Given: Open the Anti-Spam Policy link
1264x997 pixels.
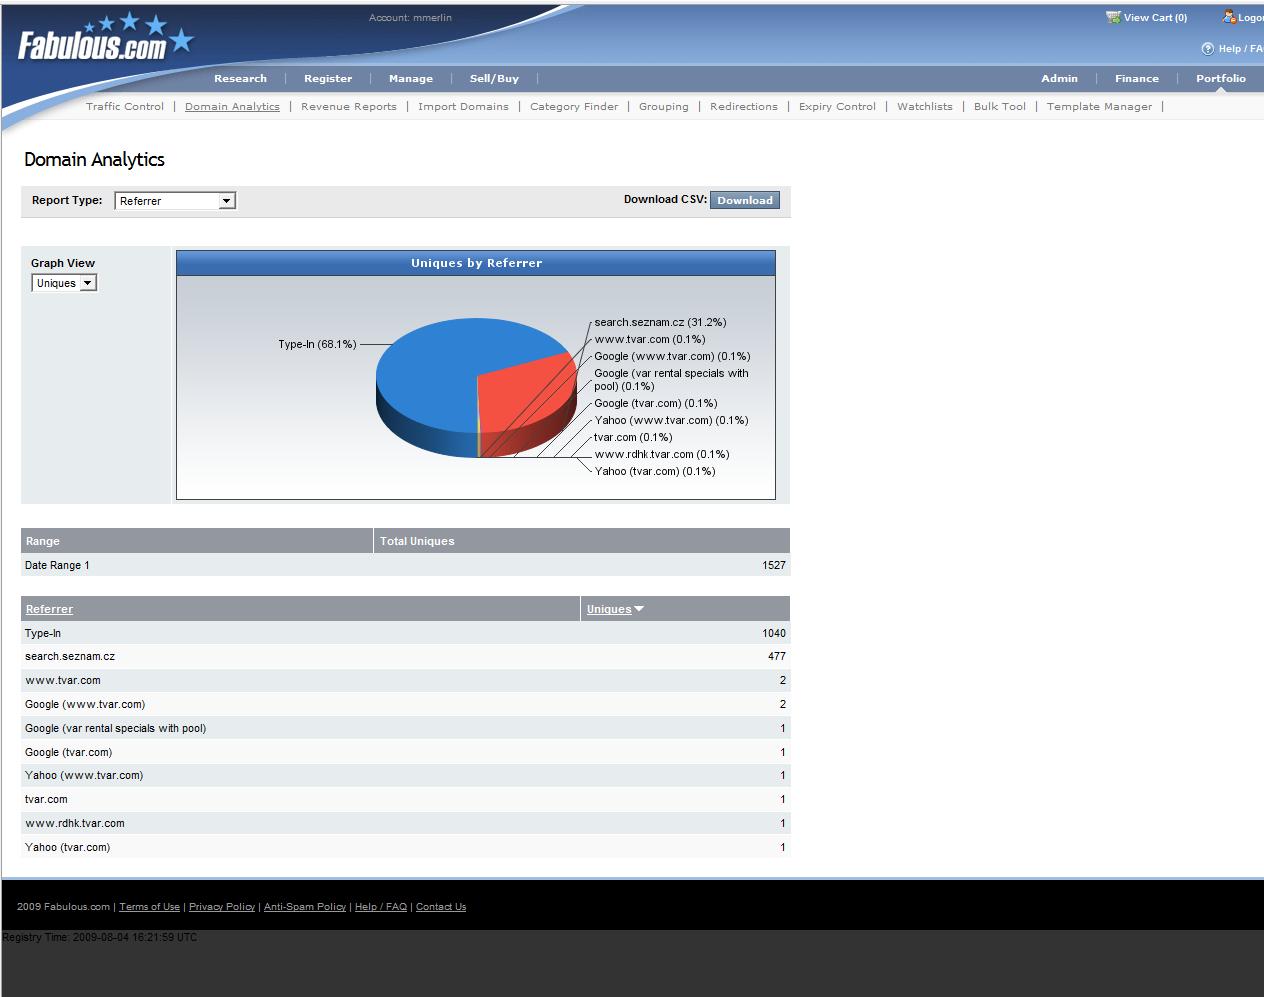Looking at the screenshot, I should pos(305,907).
